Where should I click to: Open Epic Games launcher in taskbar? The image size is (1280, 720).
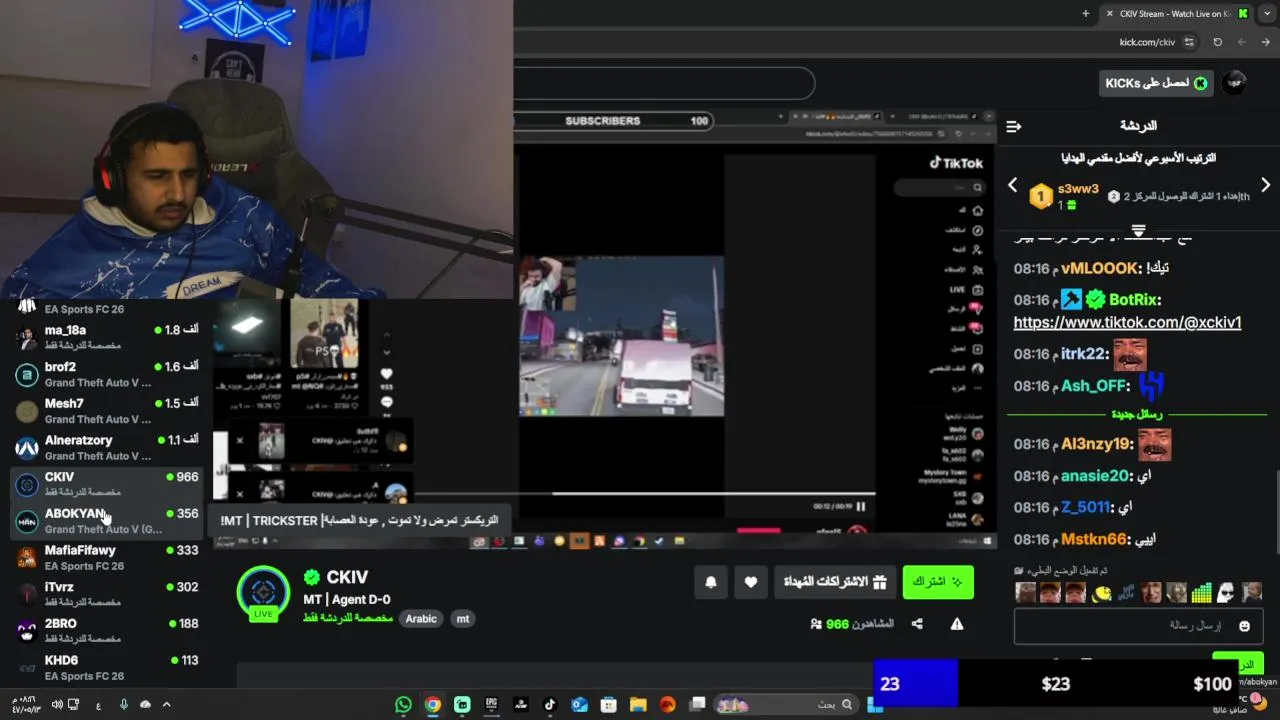tap(491, 705)
